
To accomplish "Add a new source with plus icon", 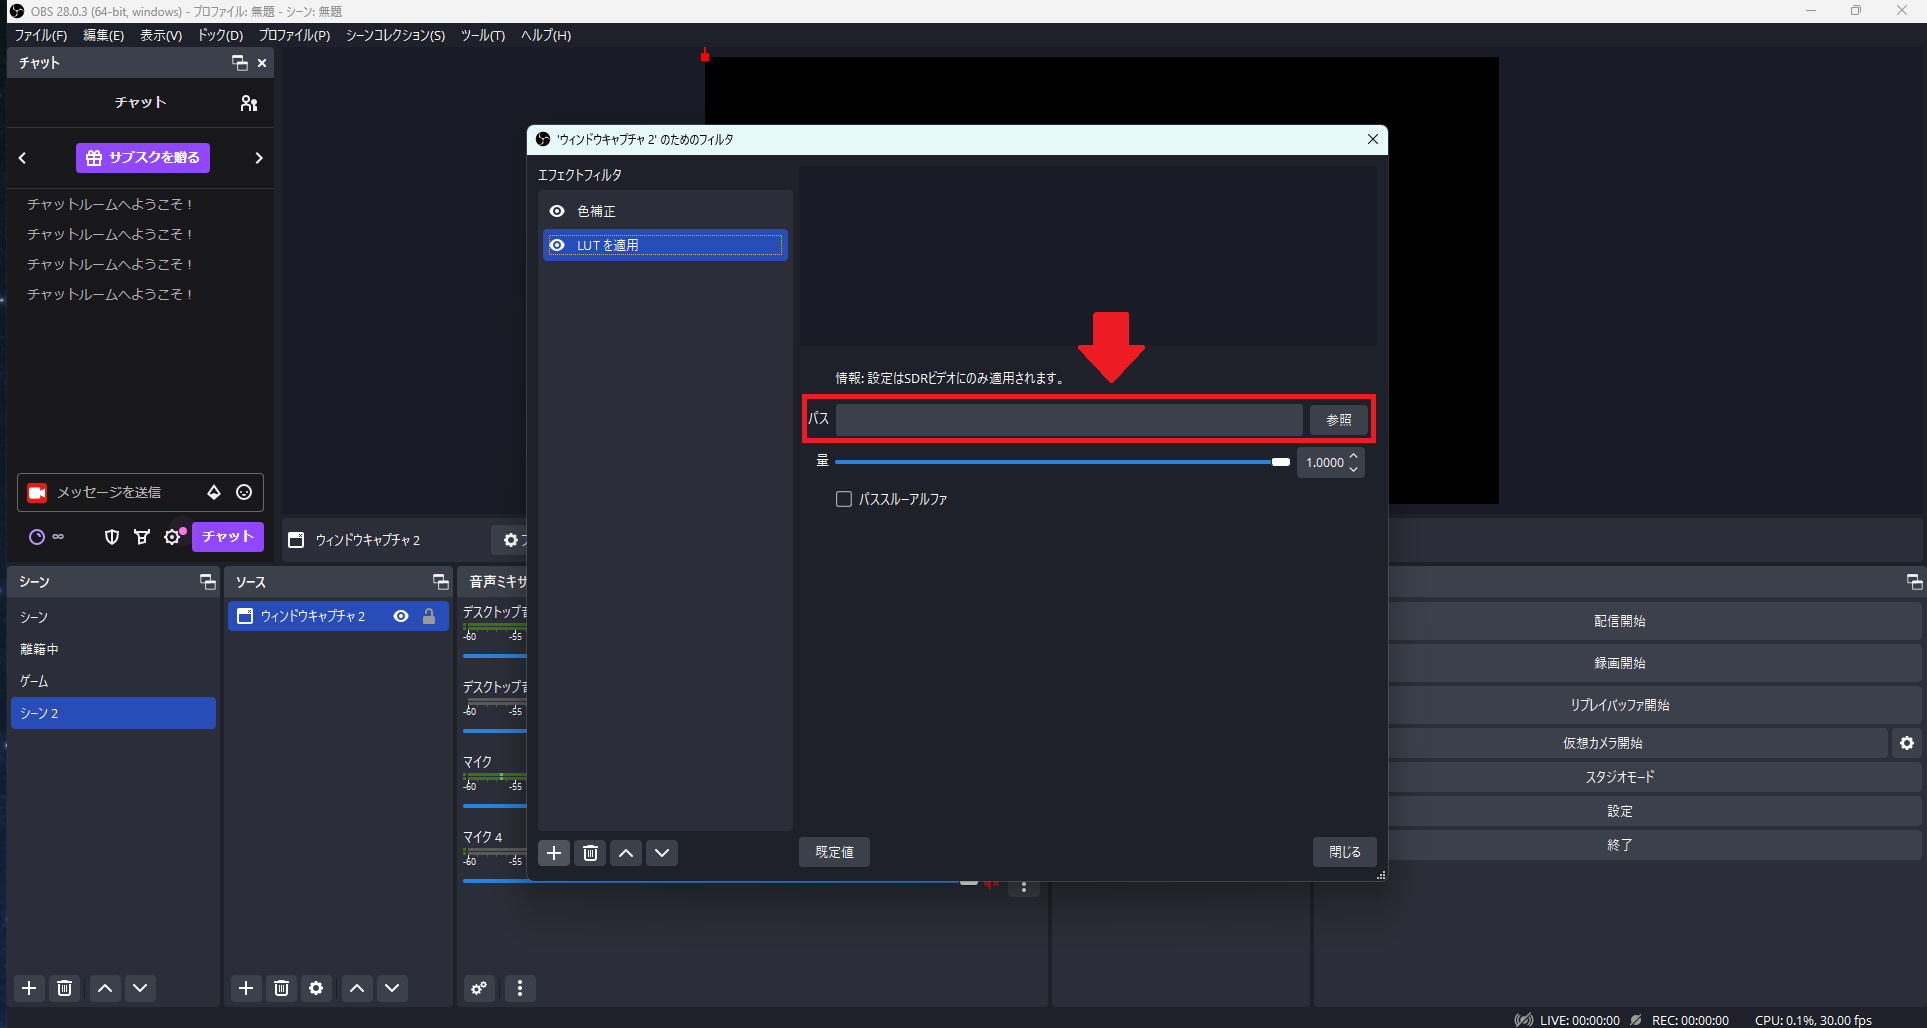I will 246,988.
